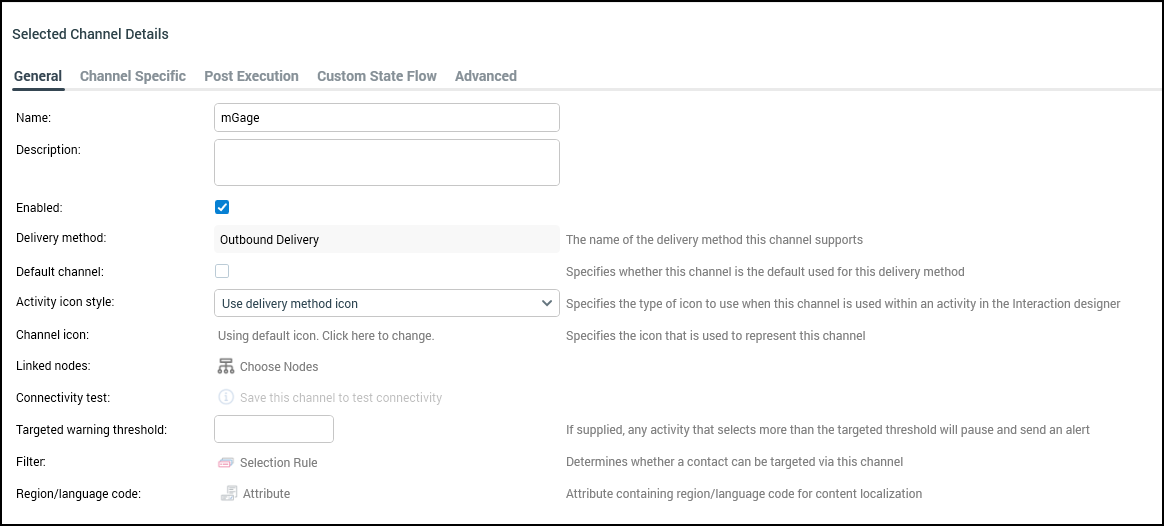Click the Selection Rule filter icon
This screenshot has width=1164, height=526.
point(226,462)
